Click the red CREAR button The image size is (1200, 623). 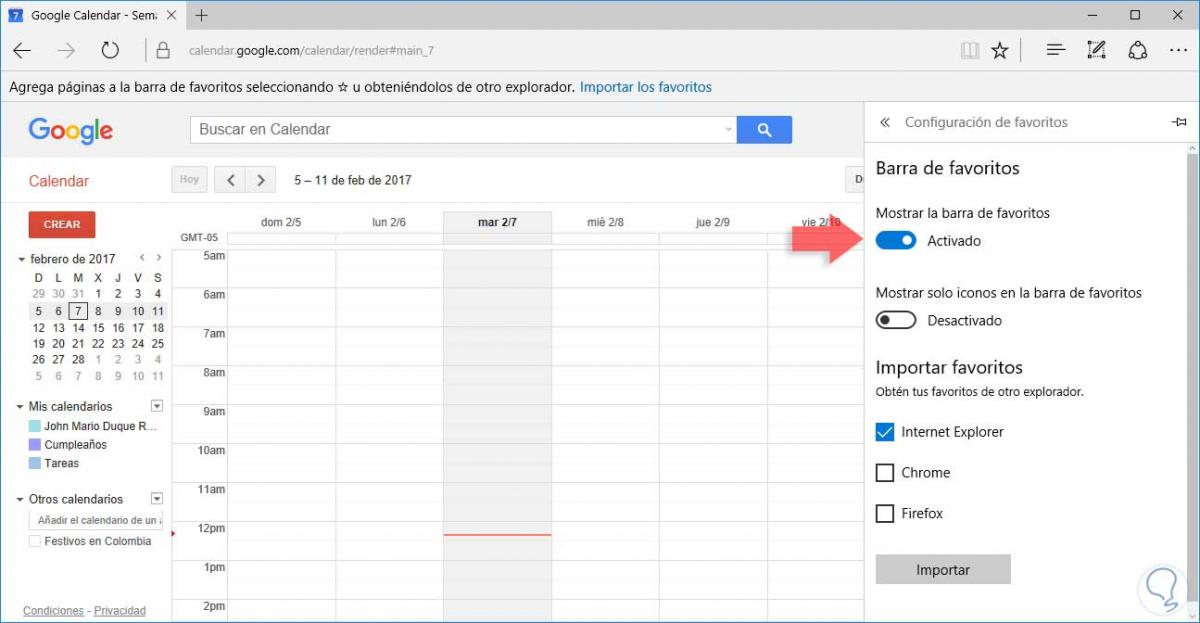(x=62, y=224)
